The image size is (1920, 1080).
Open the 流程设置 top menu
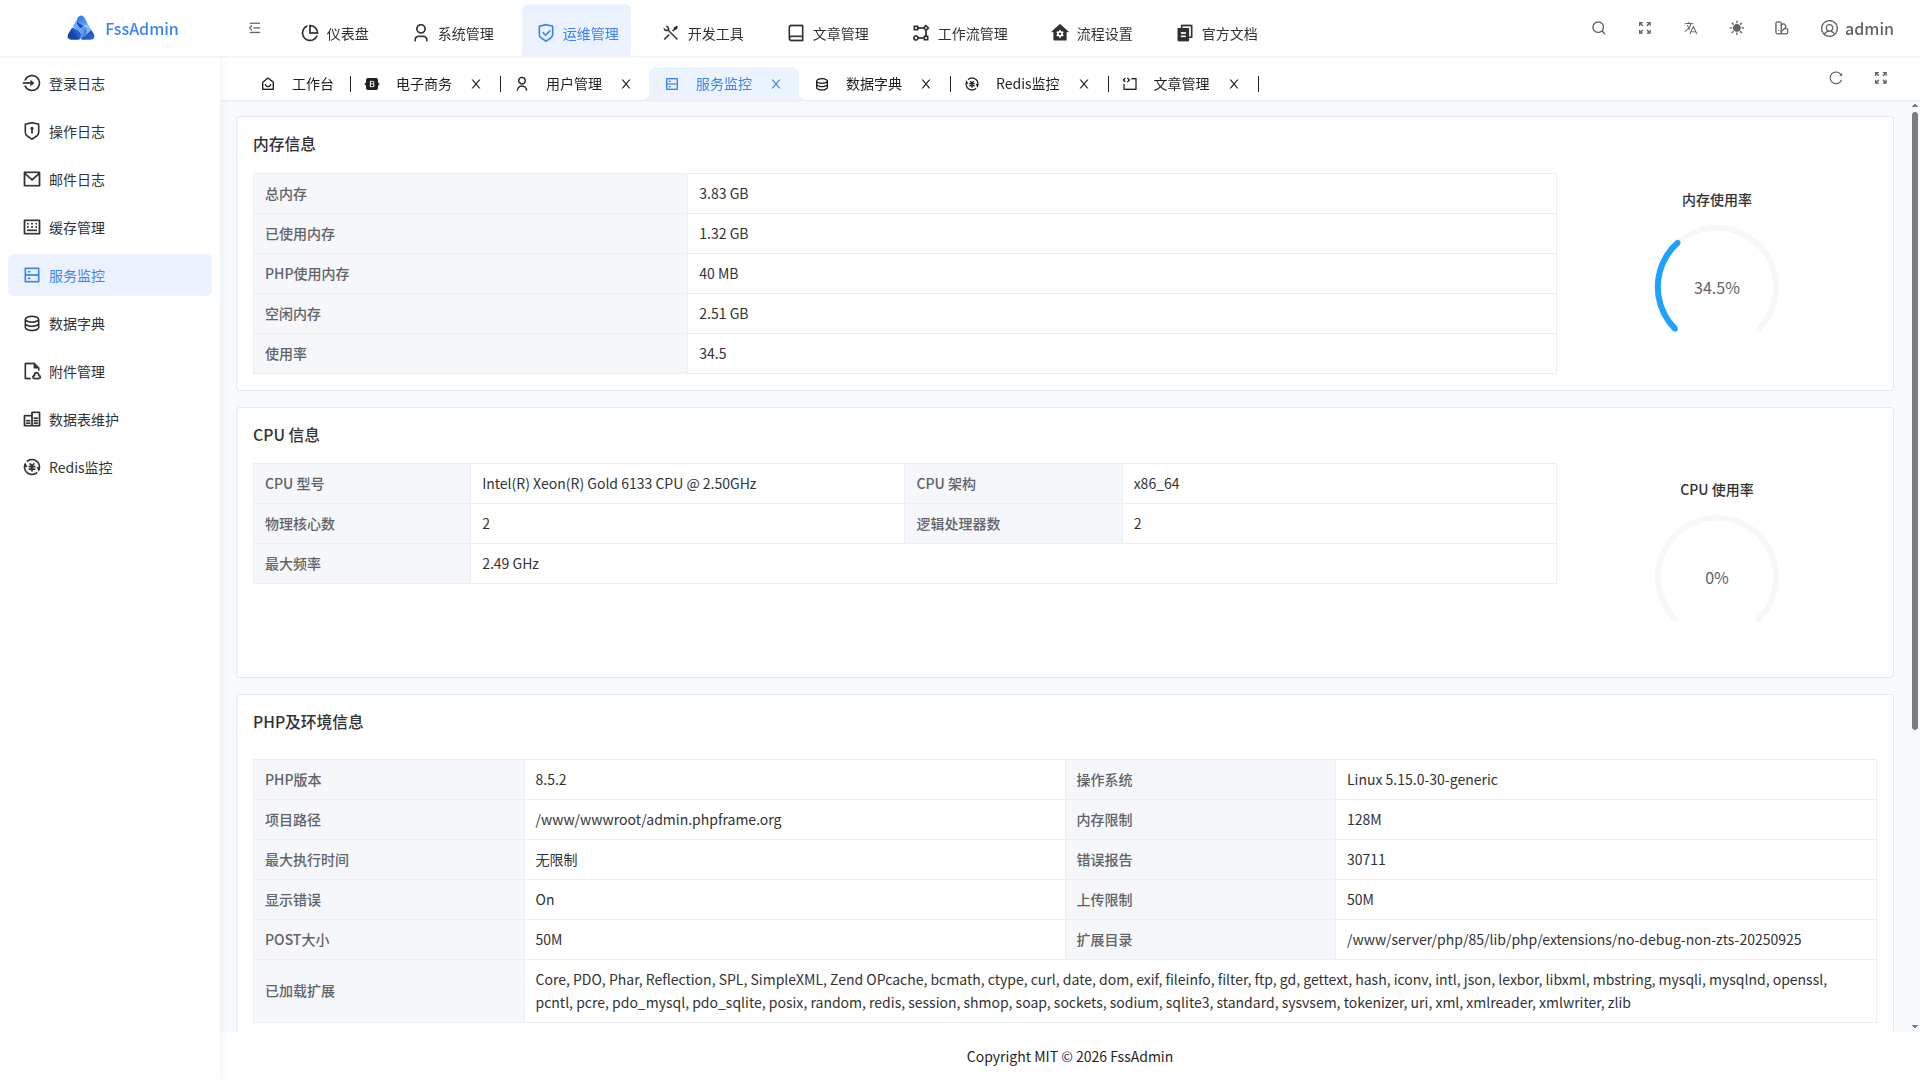[x=1092, y=34]
